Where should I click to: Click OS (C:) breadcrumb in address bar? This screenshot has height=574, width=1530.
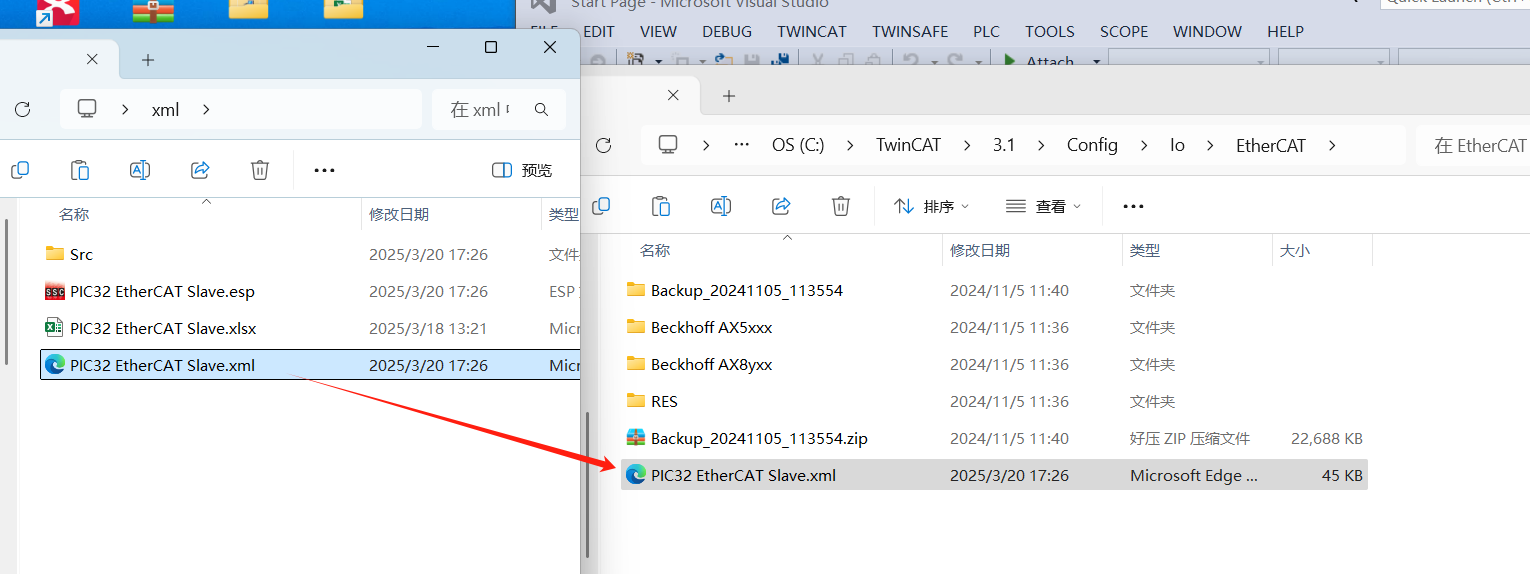pyautogui.click(x=798, y=145)
